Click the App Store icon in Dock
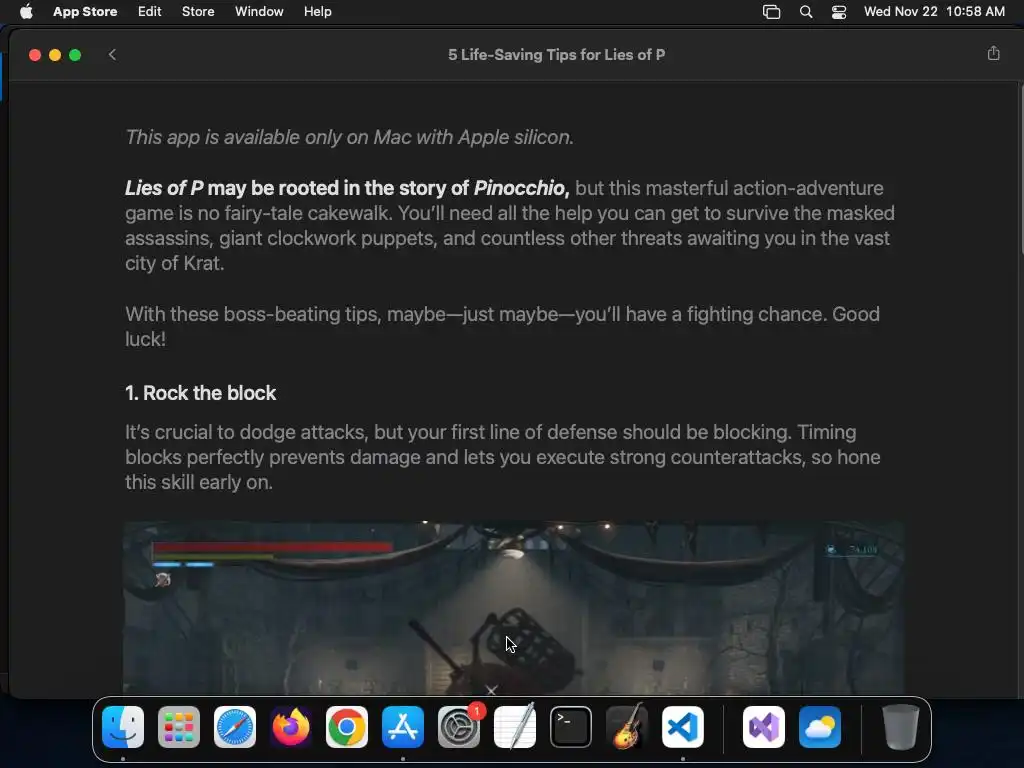The image size is (1024, 768). [x=403, y=727]
